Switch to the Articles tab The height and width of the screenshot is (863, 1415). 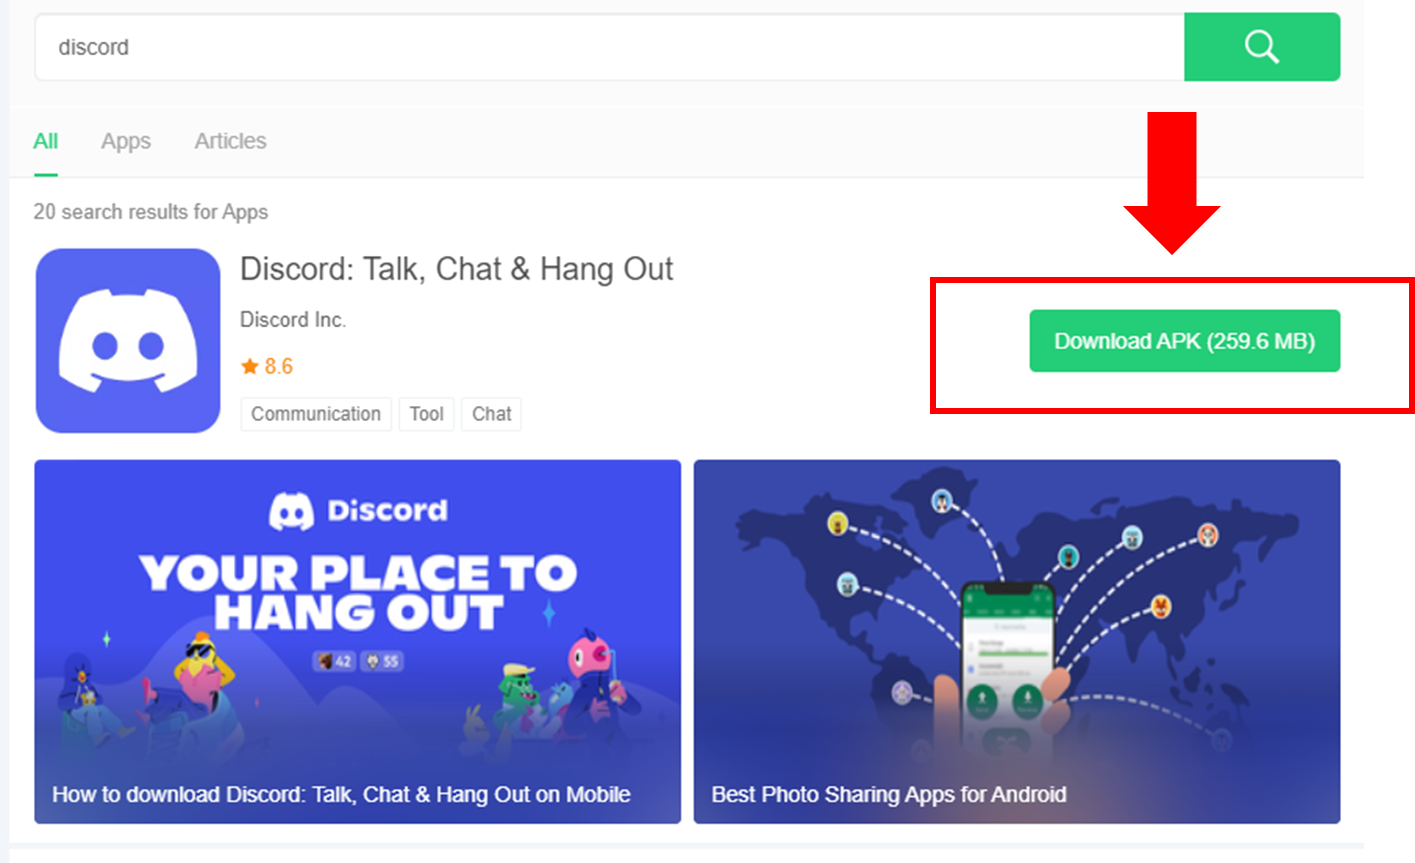[x=230, y=141]
